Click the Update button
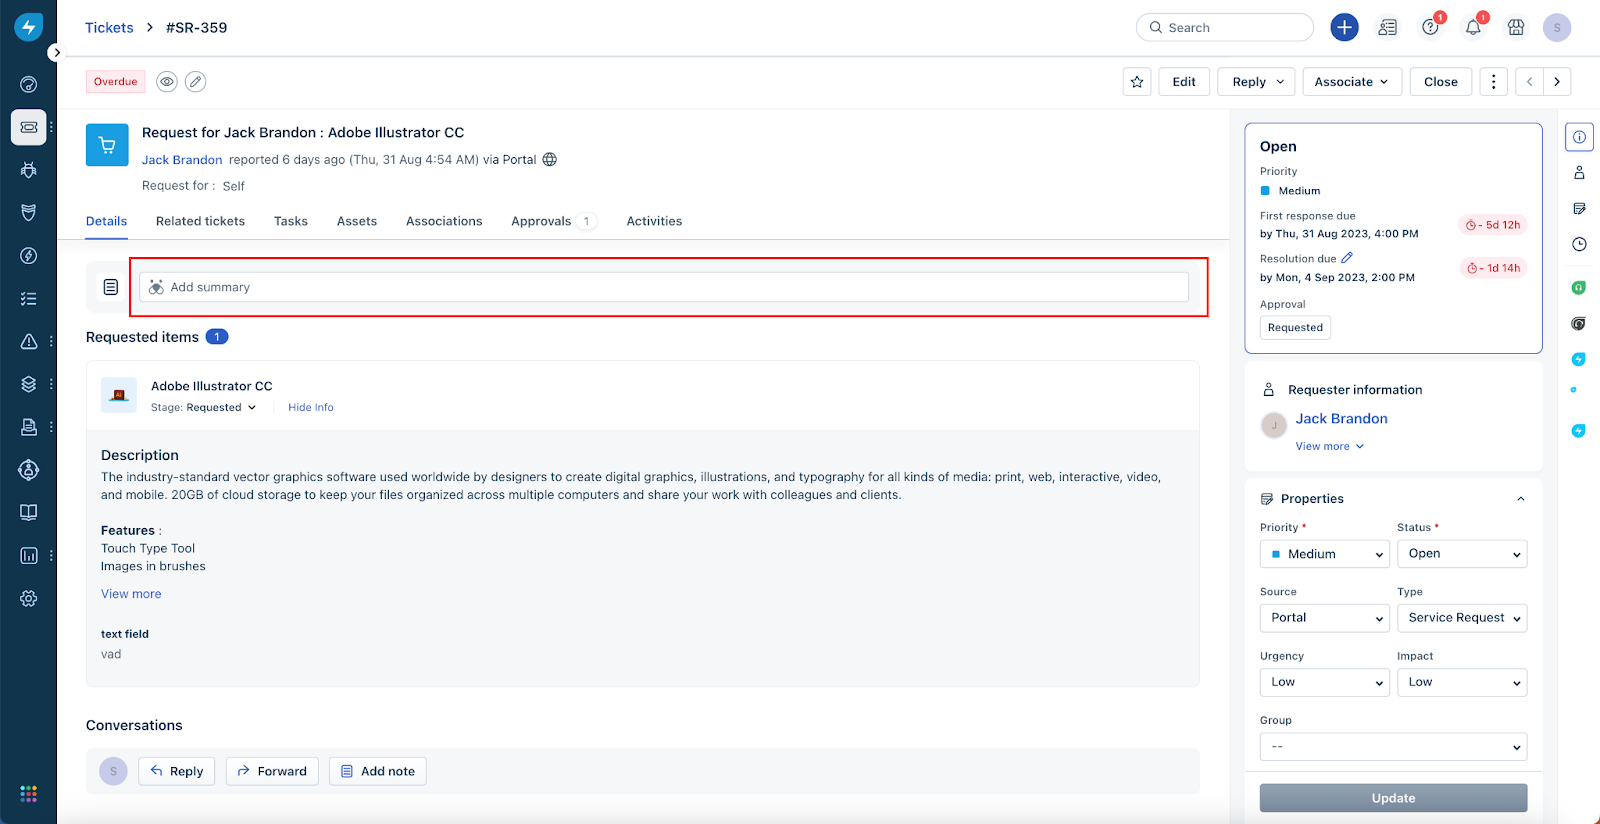Screen dimensions: 1600x824 pyautogui.click(x=1393, y=798)
